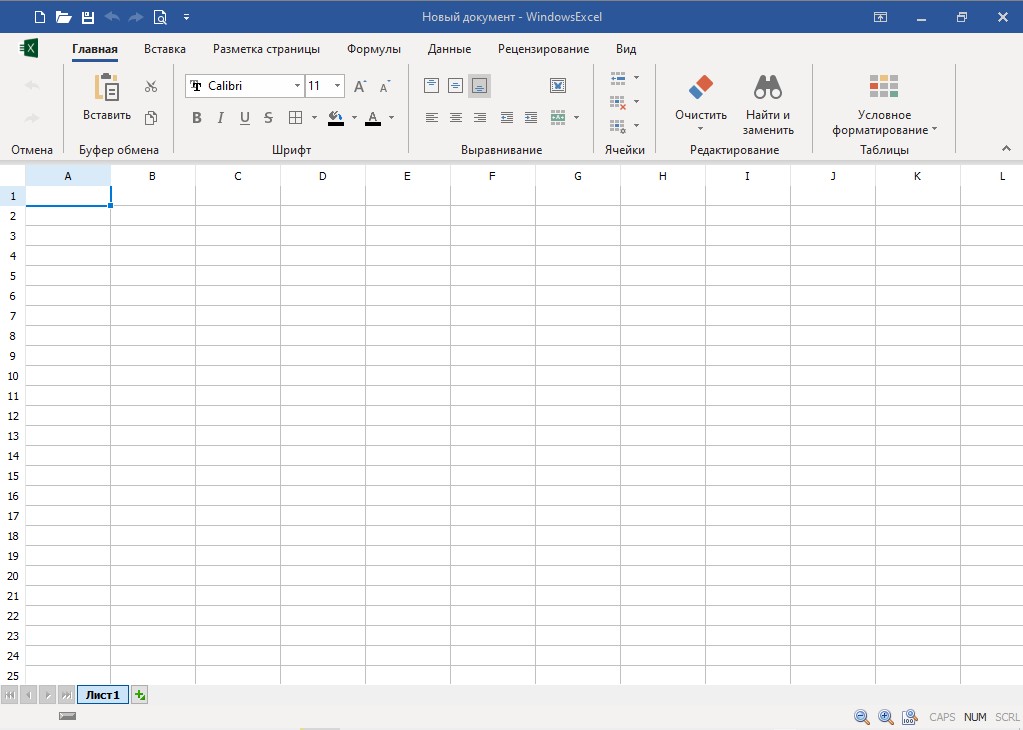Open the font size dropdown
Viewport: 1023px width, 730px height.
(x=337, y=86)
